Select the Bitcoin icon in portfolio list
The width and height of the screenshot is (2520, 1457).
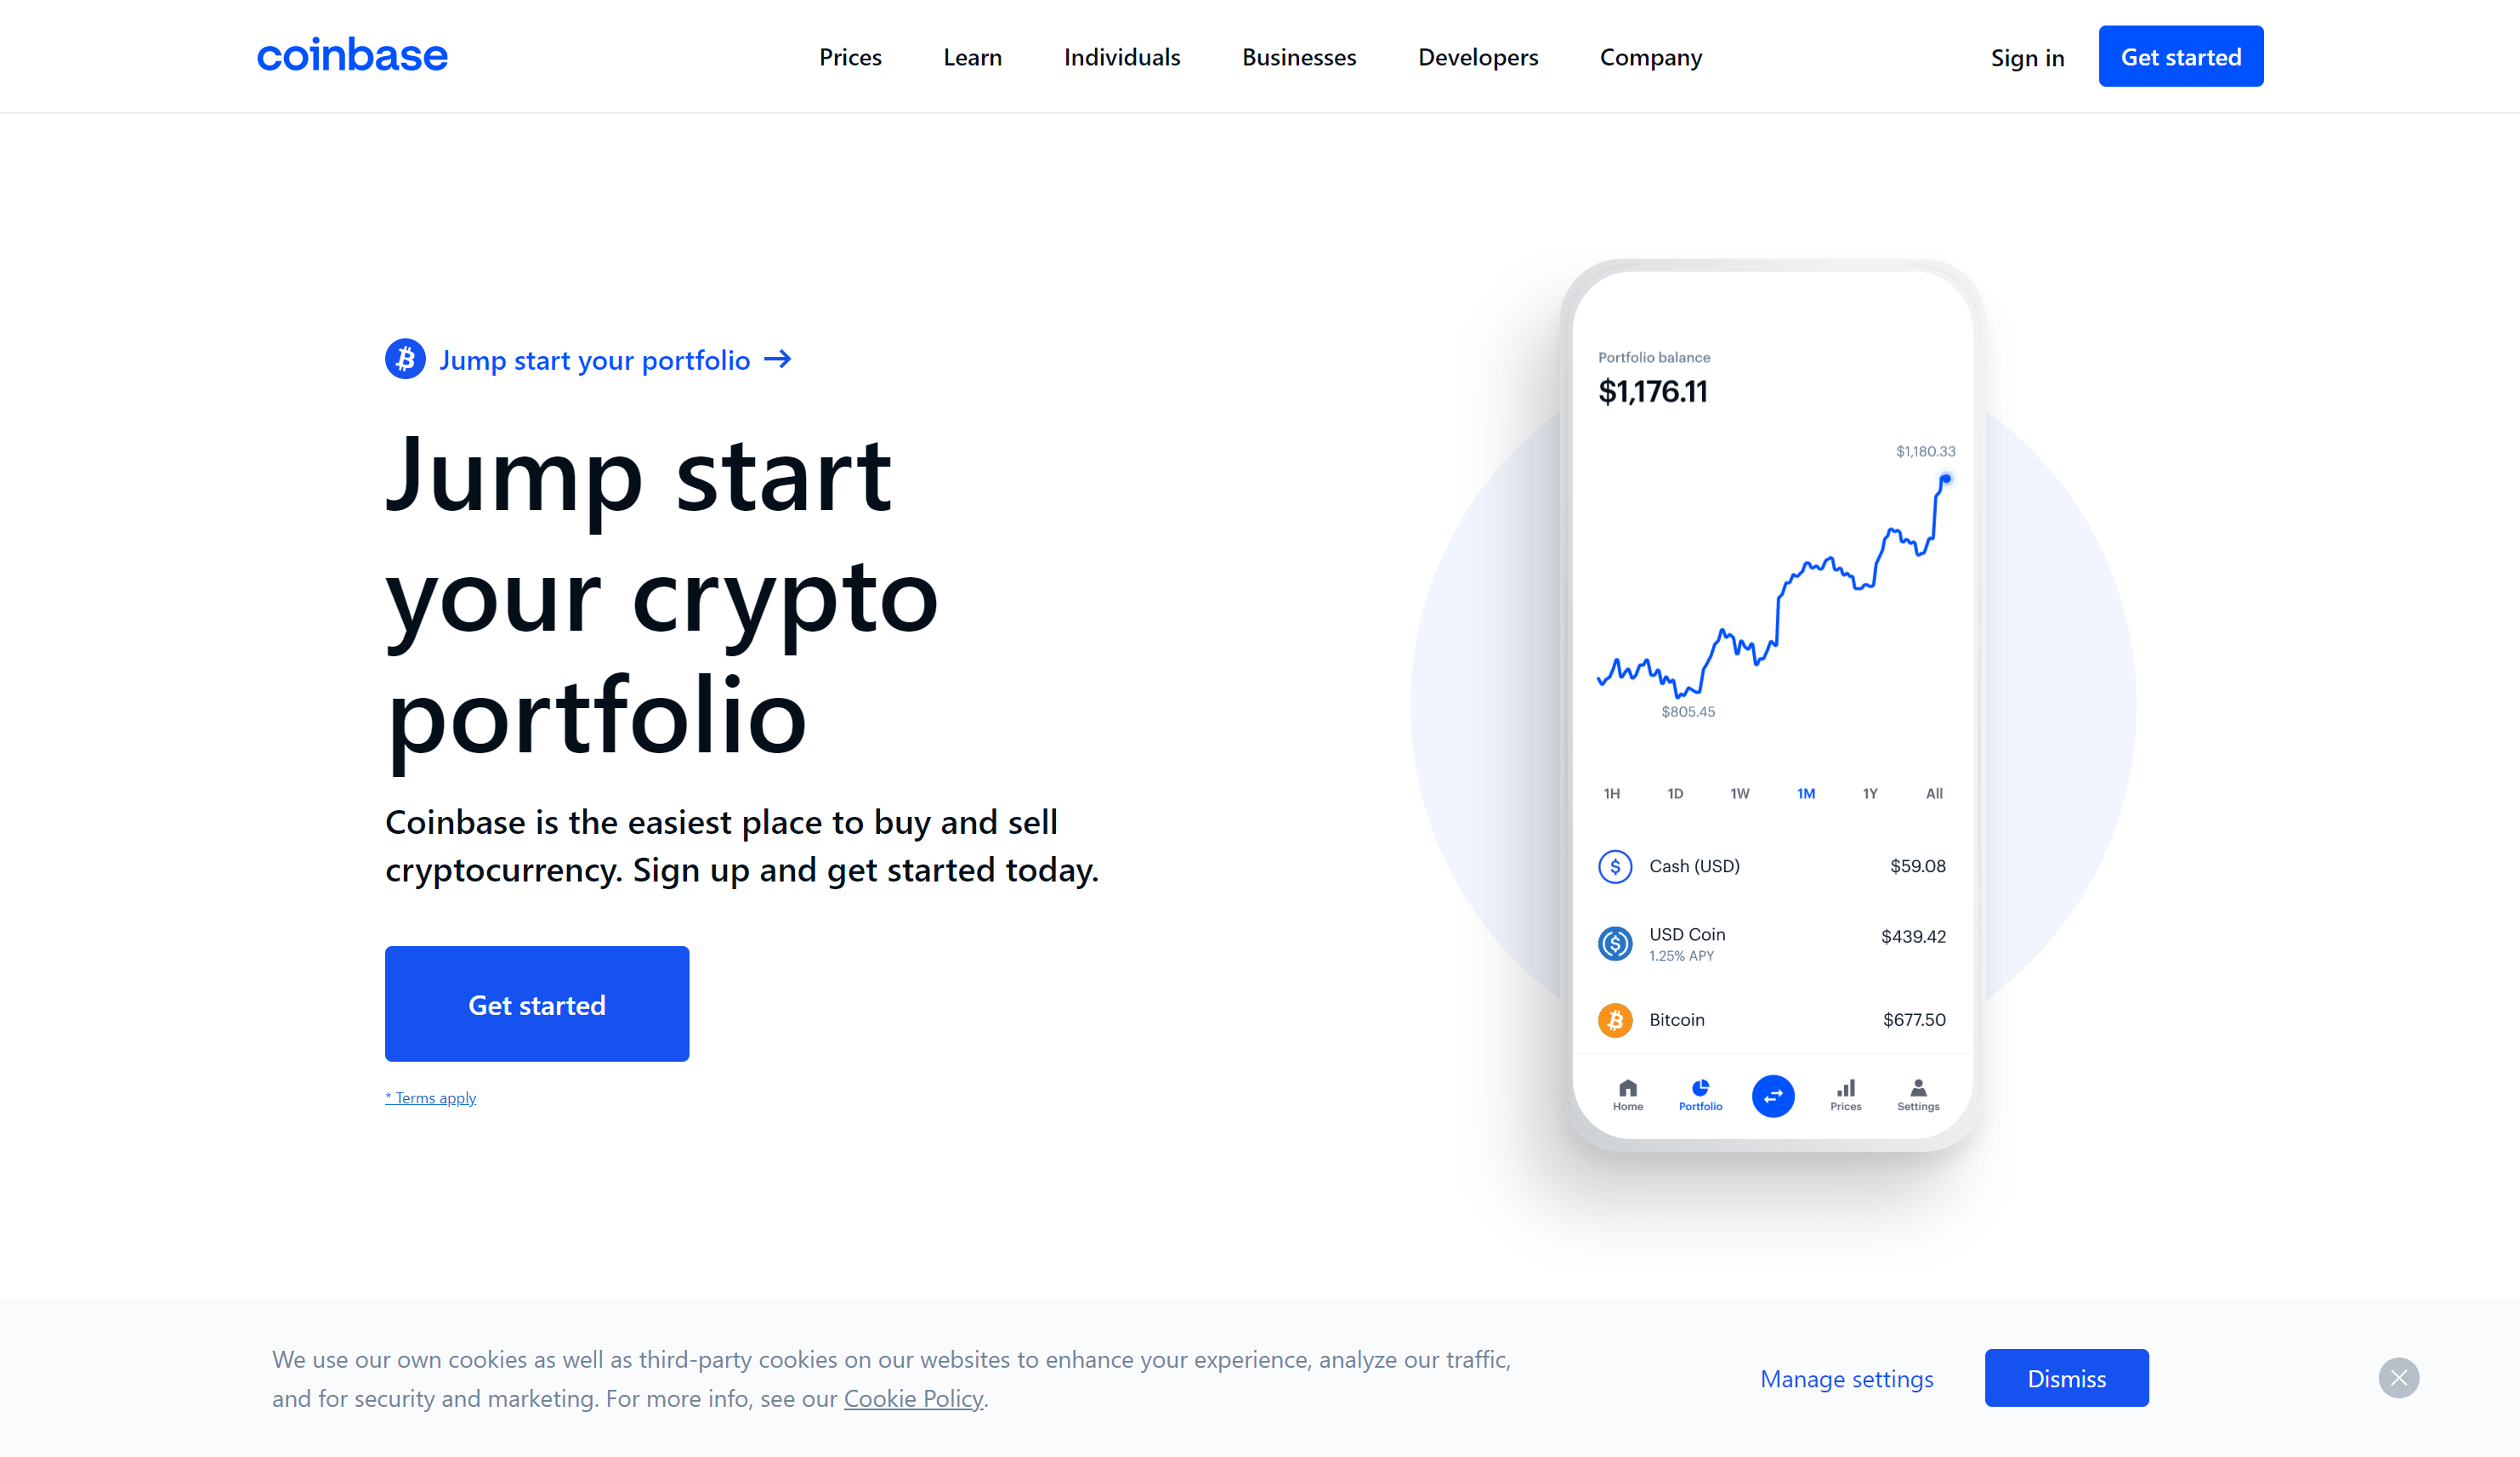[1616, 1020]
